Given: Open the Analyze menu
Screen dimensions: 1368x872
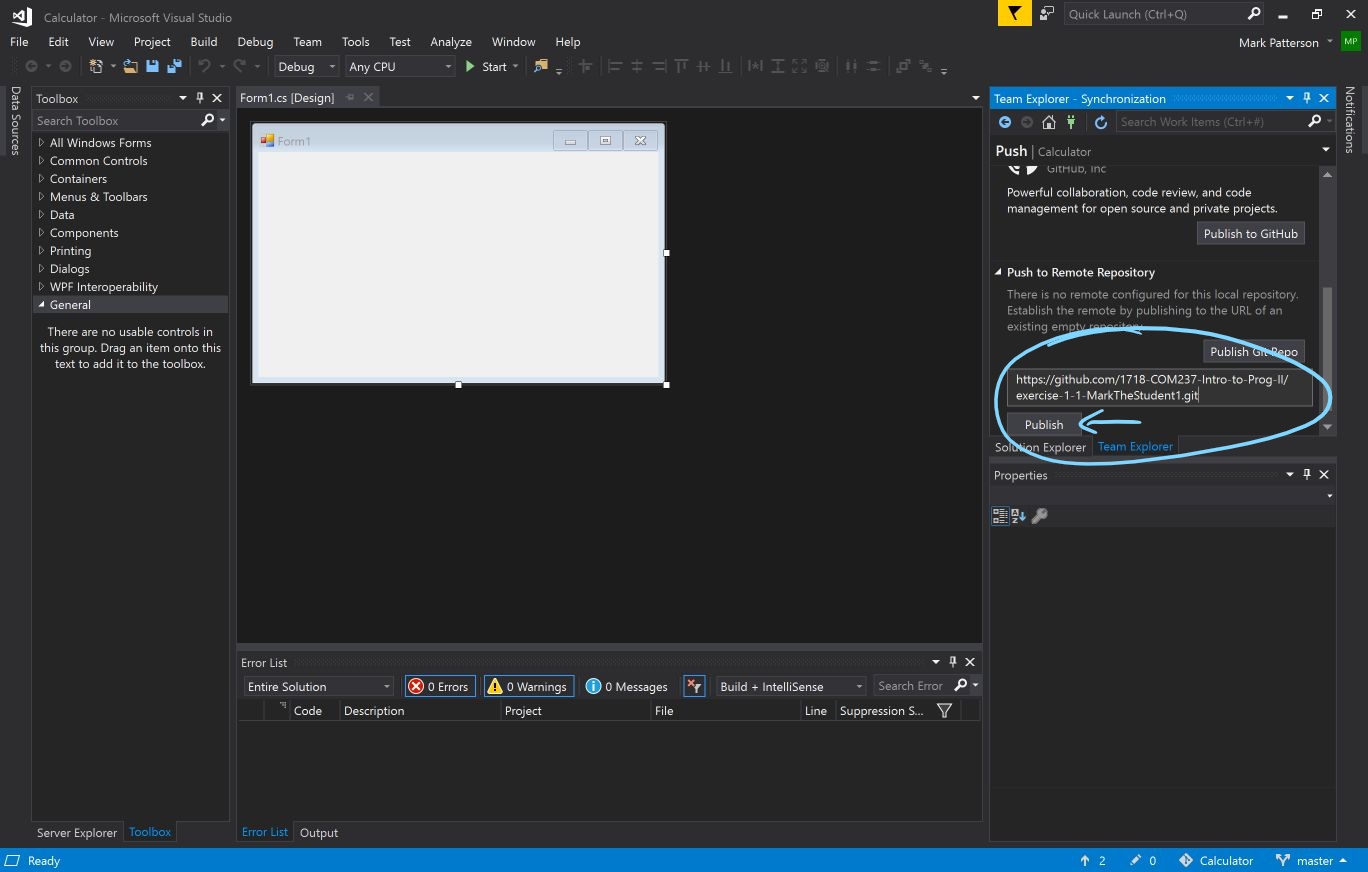Looking at the screenshot, I should click(451, 42).
